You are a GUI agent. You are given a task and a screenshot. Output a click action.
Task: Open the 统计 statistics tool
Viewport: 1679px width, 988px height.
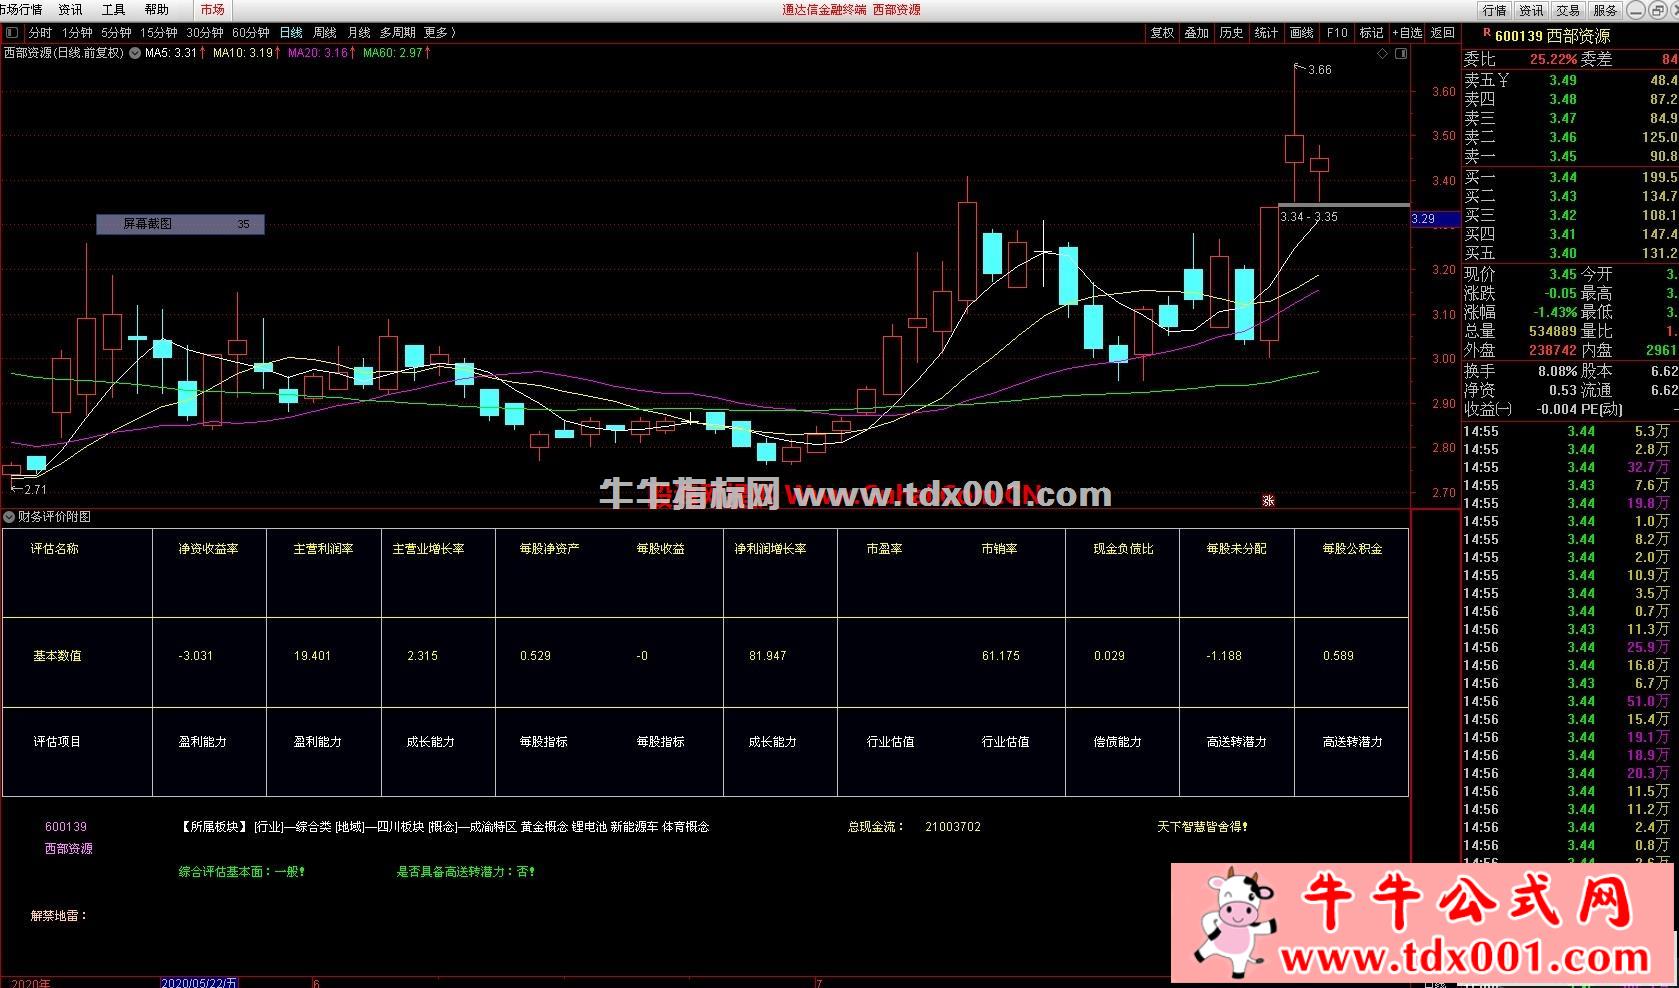point(1267,33)
